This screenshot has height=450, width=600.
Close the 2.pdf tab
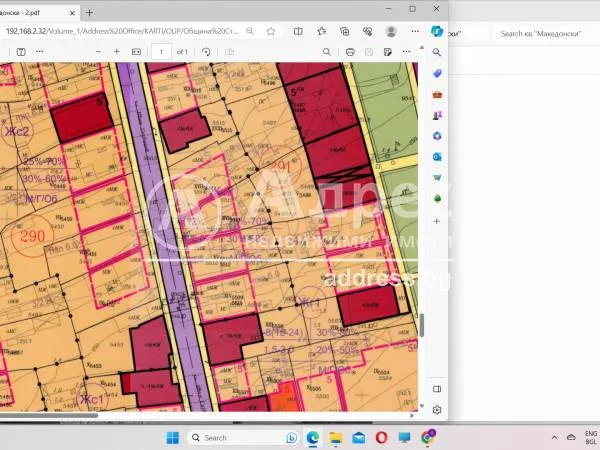point(72,13)
